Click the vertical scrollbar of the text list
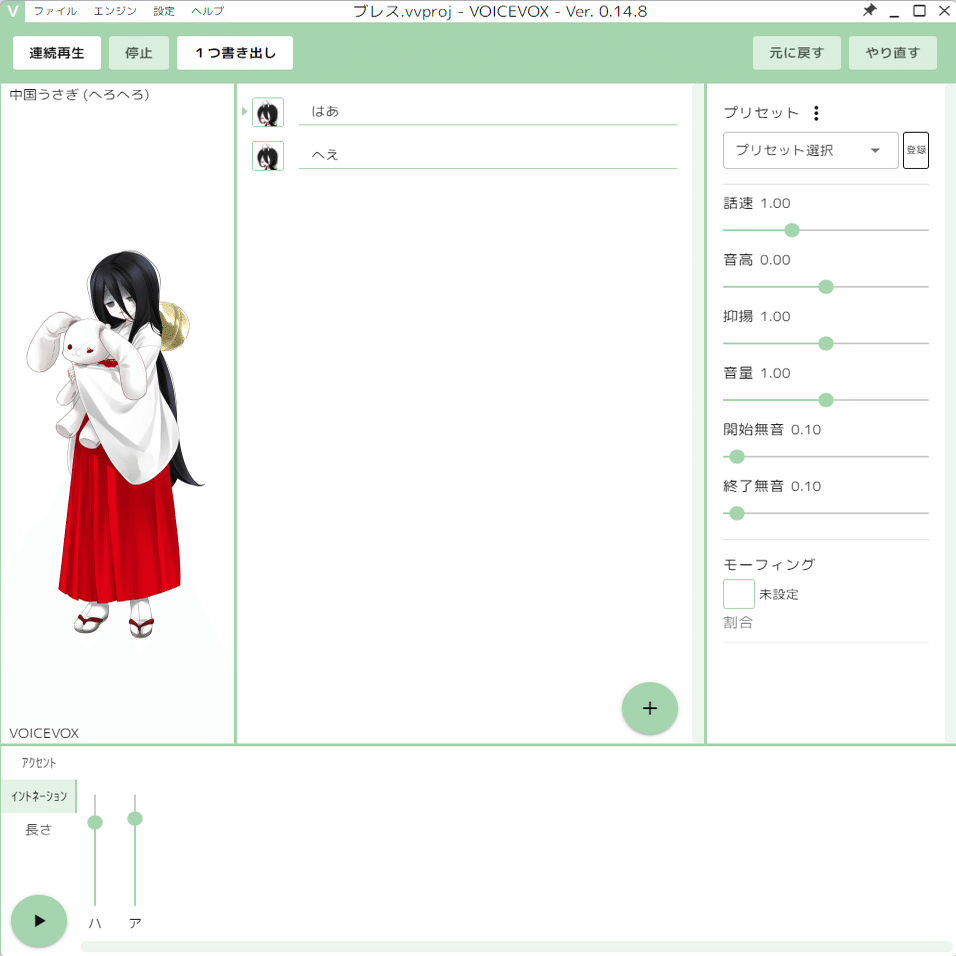956x956 pixels. pos(697,413)
